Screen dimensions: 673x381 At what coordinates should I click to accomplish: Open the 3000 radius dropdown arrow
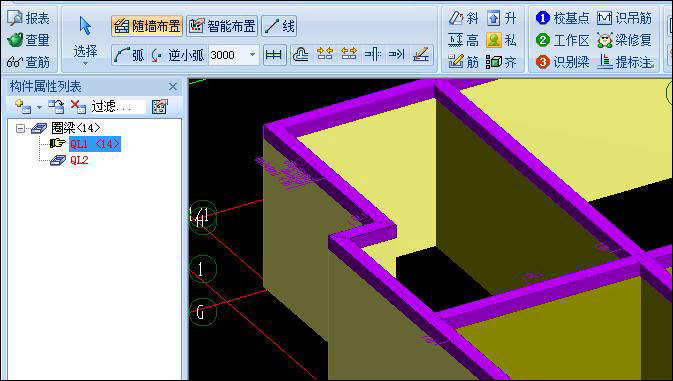coord(252,55)
